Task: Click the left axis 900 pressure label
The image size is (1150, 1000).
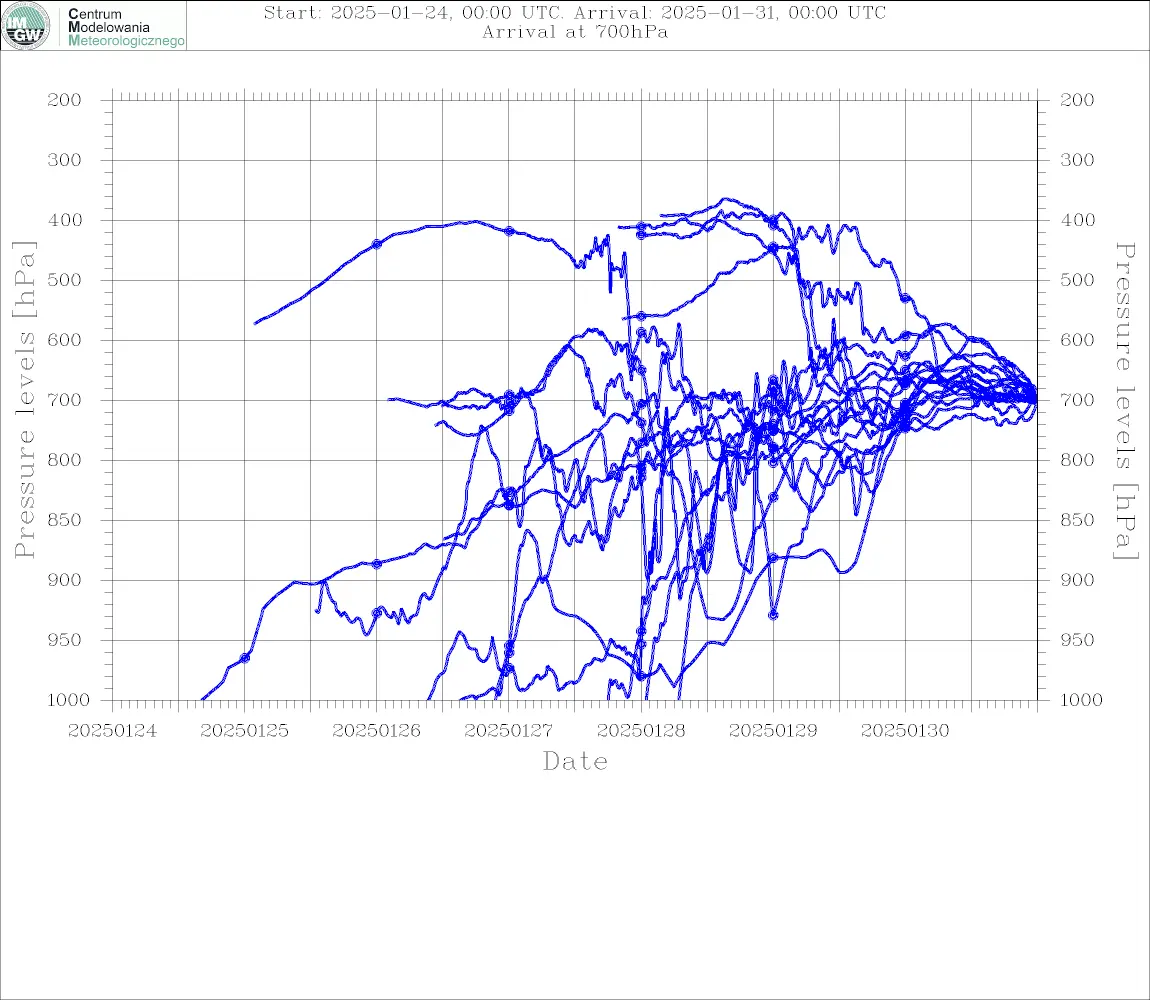Action: (x=65, y=580)
